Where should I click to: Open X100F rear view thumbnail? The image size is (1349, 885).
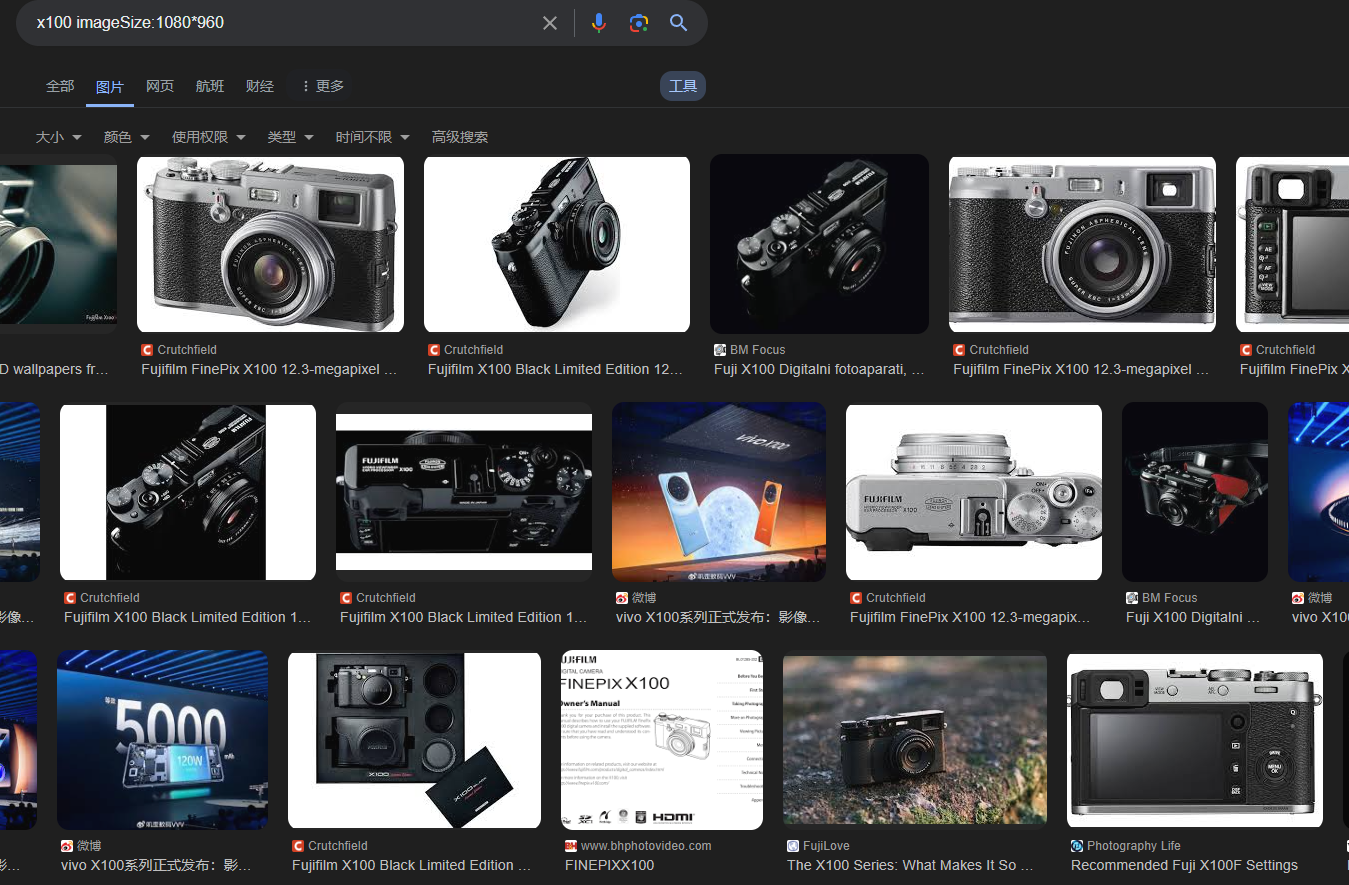point(1195,740)
